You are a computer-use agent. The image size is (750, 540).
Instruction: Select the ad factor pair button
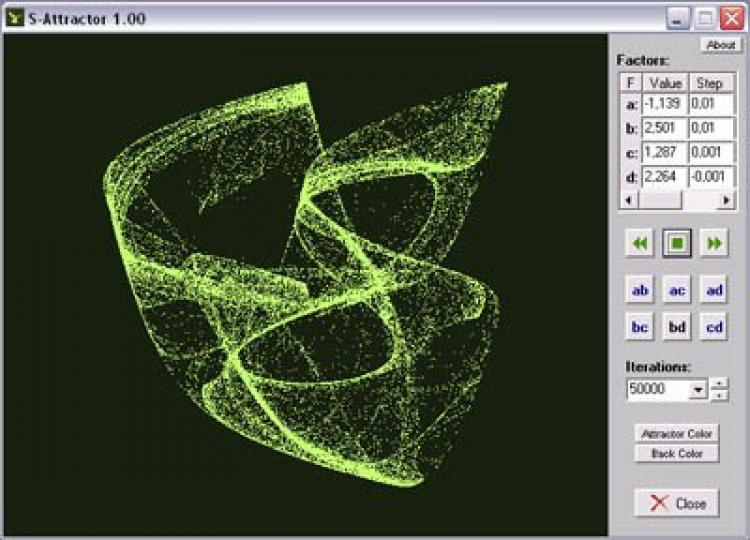[x=714, y=290]
